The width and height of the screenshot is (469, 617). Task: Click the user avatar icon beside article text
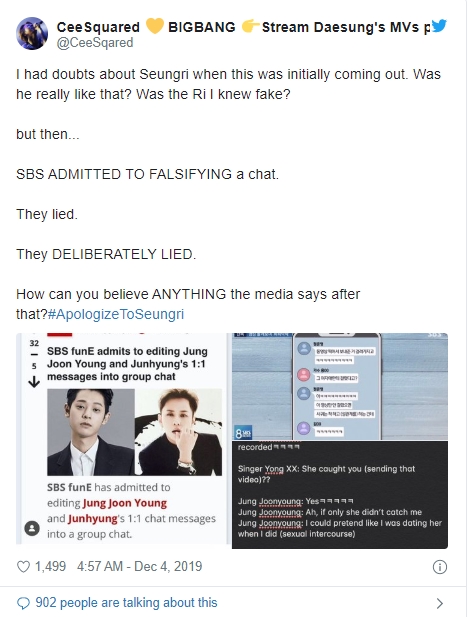click(32, 528)
